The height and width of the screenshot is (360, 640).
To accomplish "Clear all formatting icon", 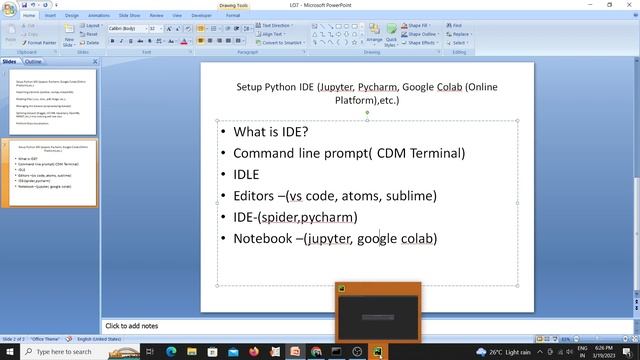I will [188, 29].
